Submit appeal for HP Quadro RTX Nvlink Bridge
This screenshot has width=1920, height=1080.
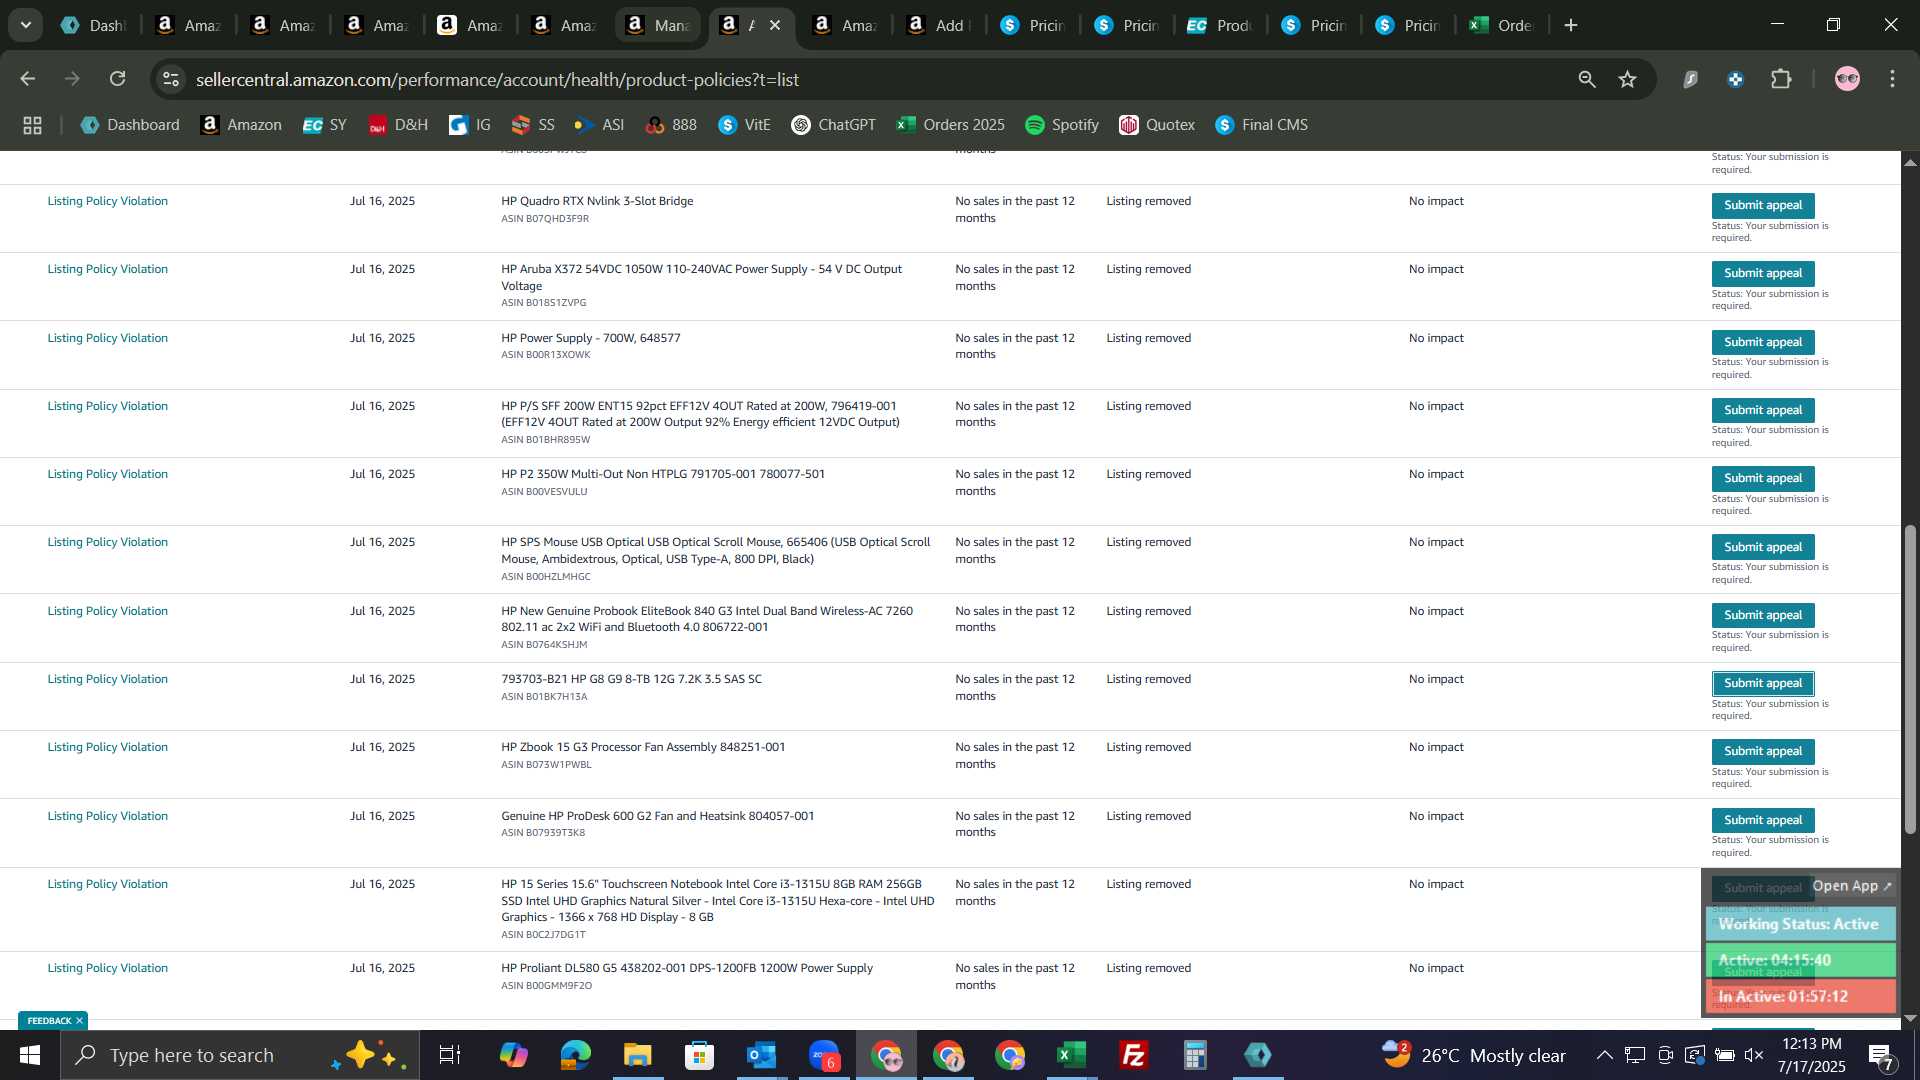coord(1762,205)
